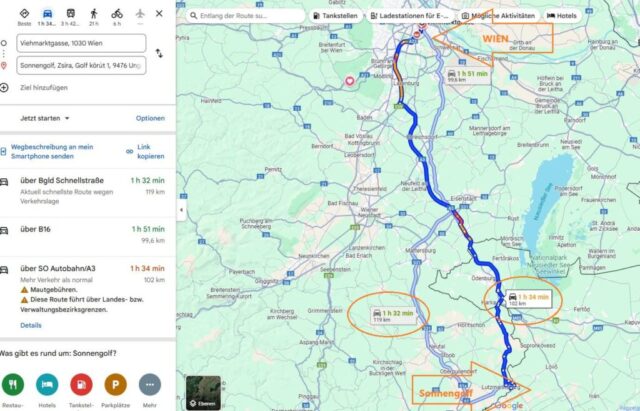Choose the walking travel mode

(94, 13)
